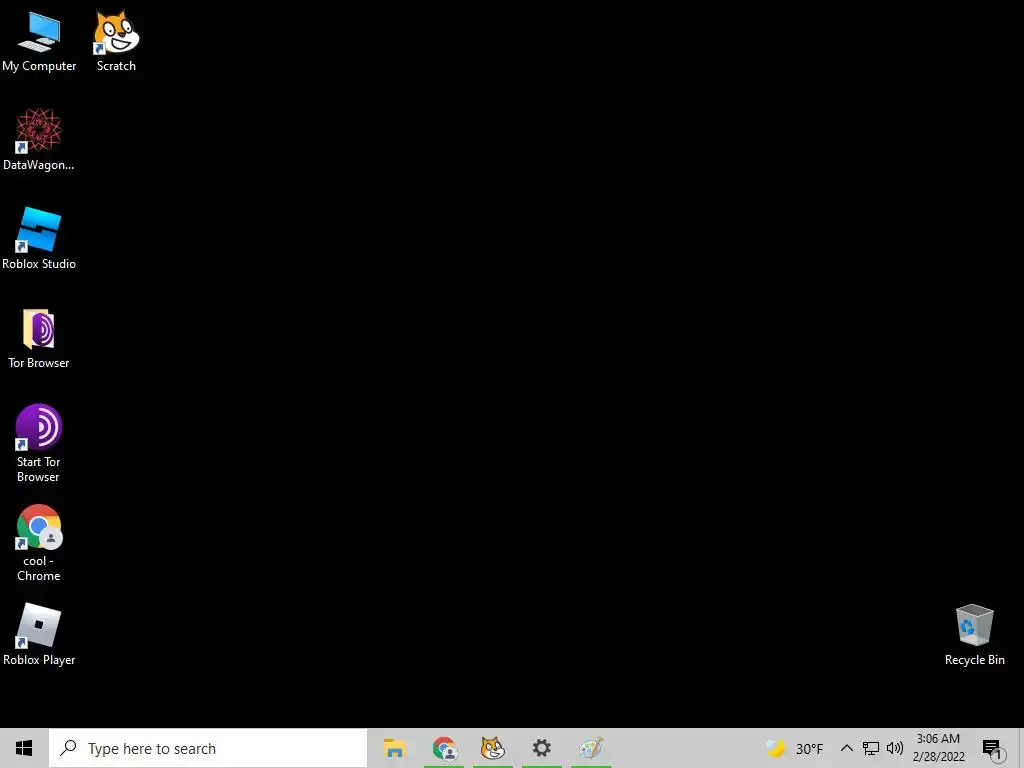This screenshot has height=768, width=1024.
Task: Select the Roblox Player shortcut
Action: click(39, 635)
